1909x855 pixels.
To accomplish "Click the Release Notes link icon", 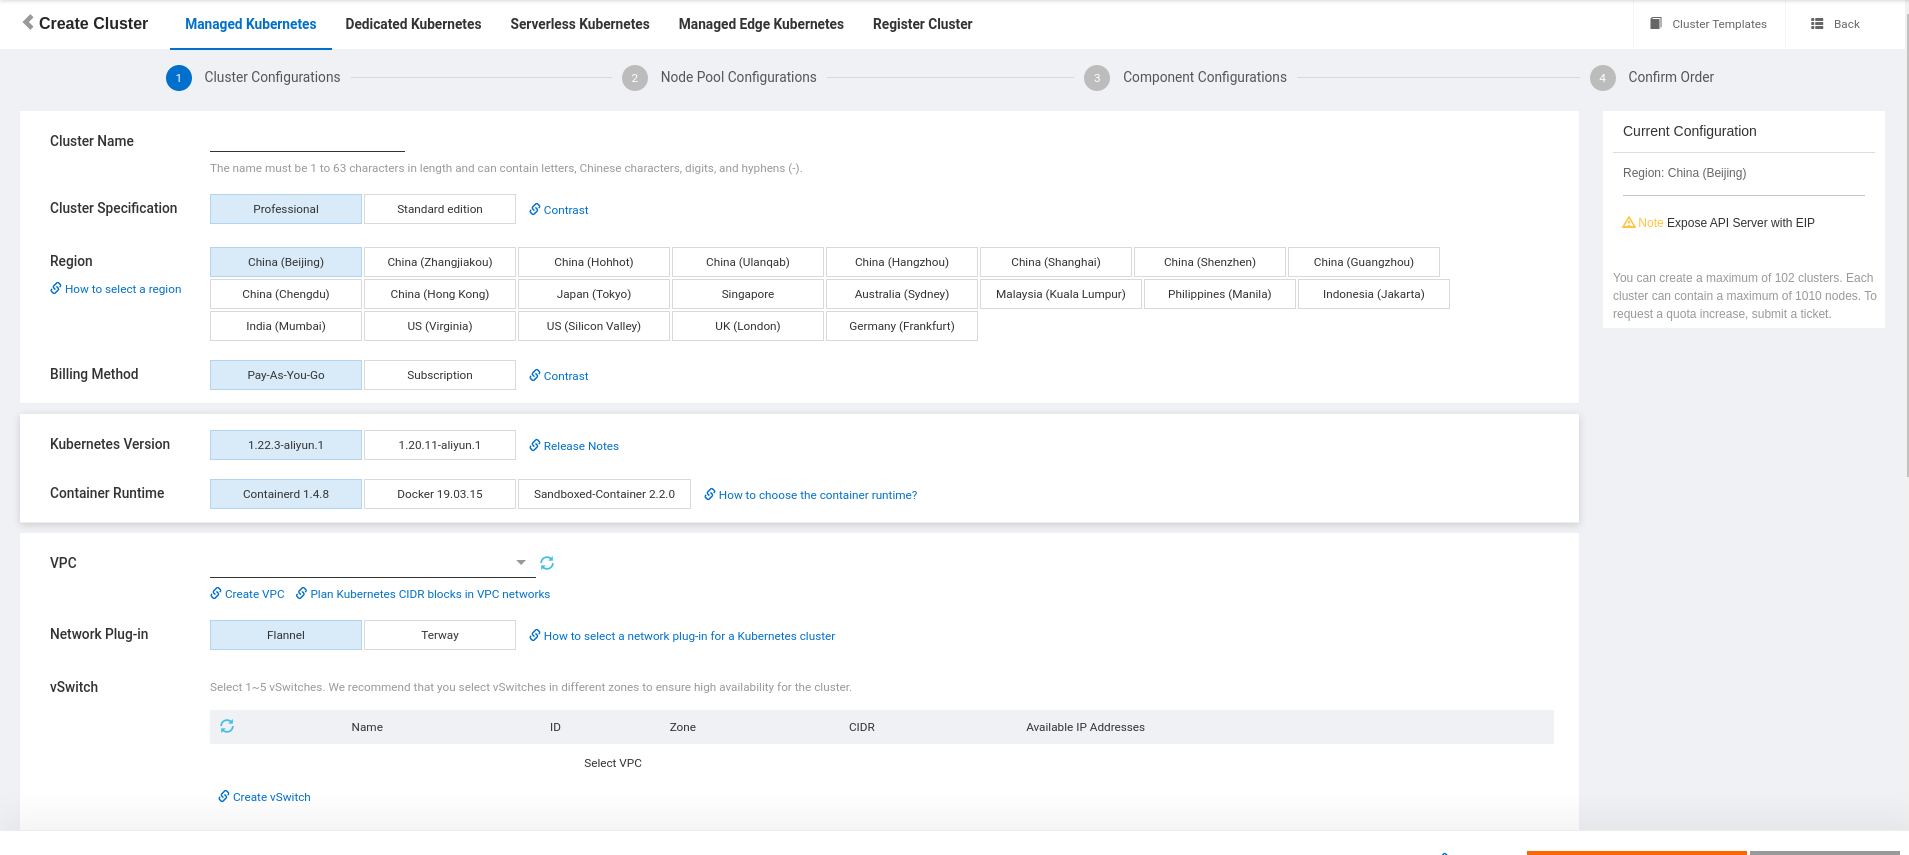I will tap(535, 445).
